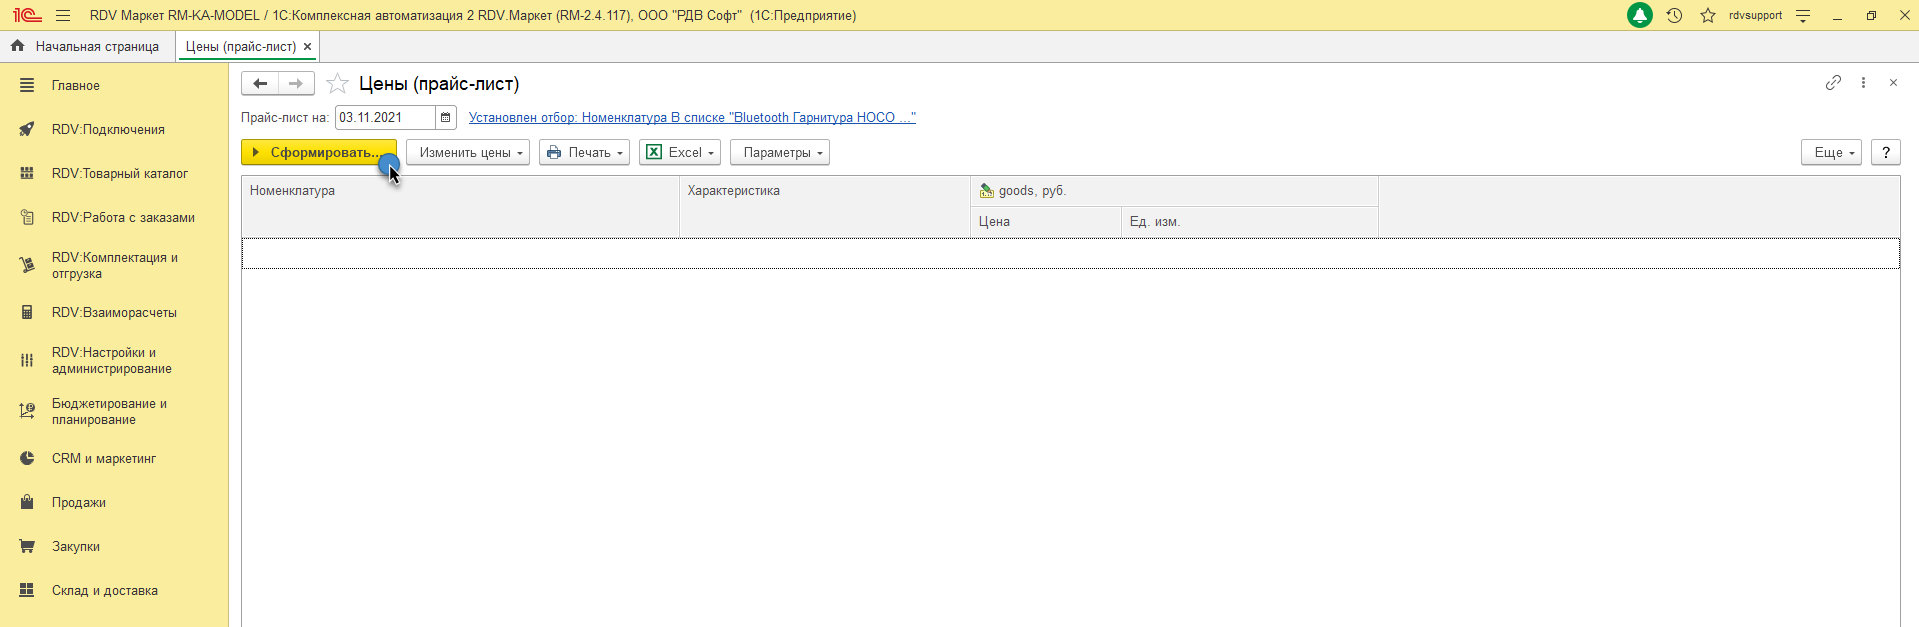Open RDV:Комплектация и отгрузка section
Viewport: 1919px width, 627px height.
pyautogui.click(x=114, y=265)
